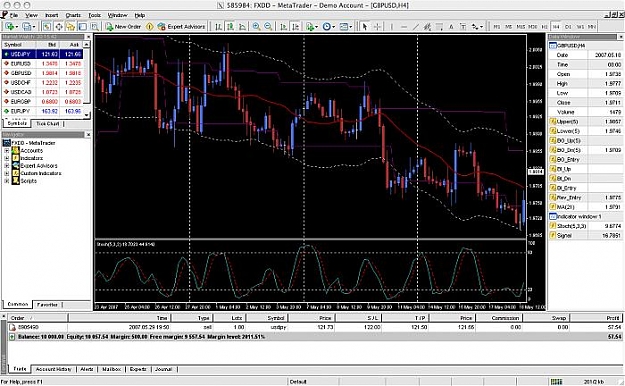Image resolution: width=625 pixels, height=386 pixels.
Task: Switch to the D1 timeframe
Action: click(x=568, y=27)
